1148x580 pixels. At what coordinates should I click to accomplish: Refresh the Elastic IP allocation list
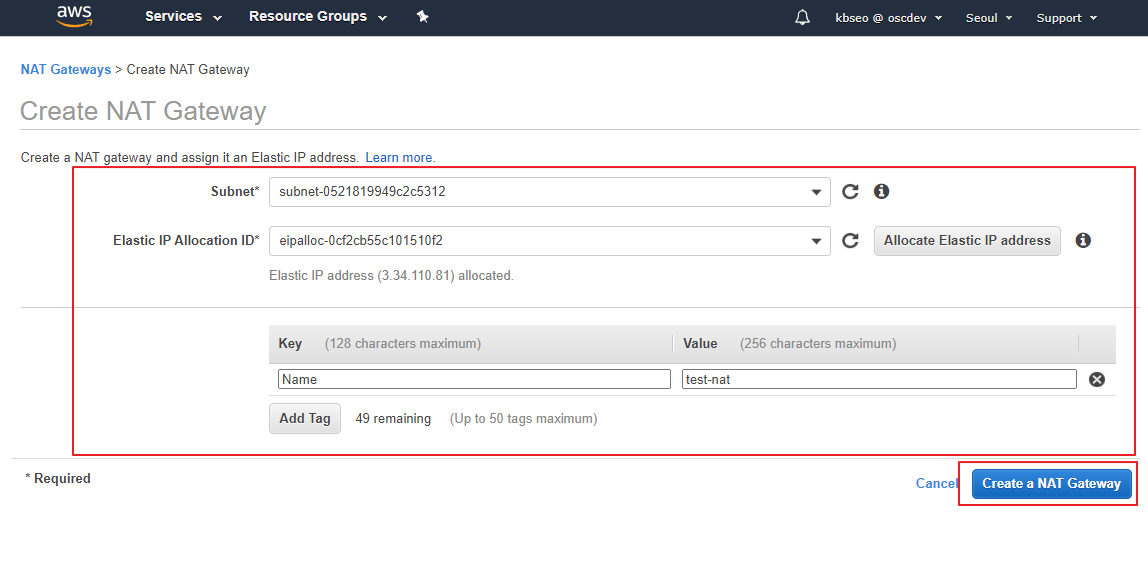[x=850, y=240]
